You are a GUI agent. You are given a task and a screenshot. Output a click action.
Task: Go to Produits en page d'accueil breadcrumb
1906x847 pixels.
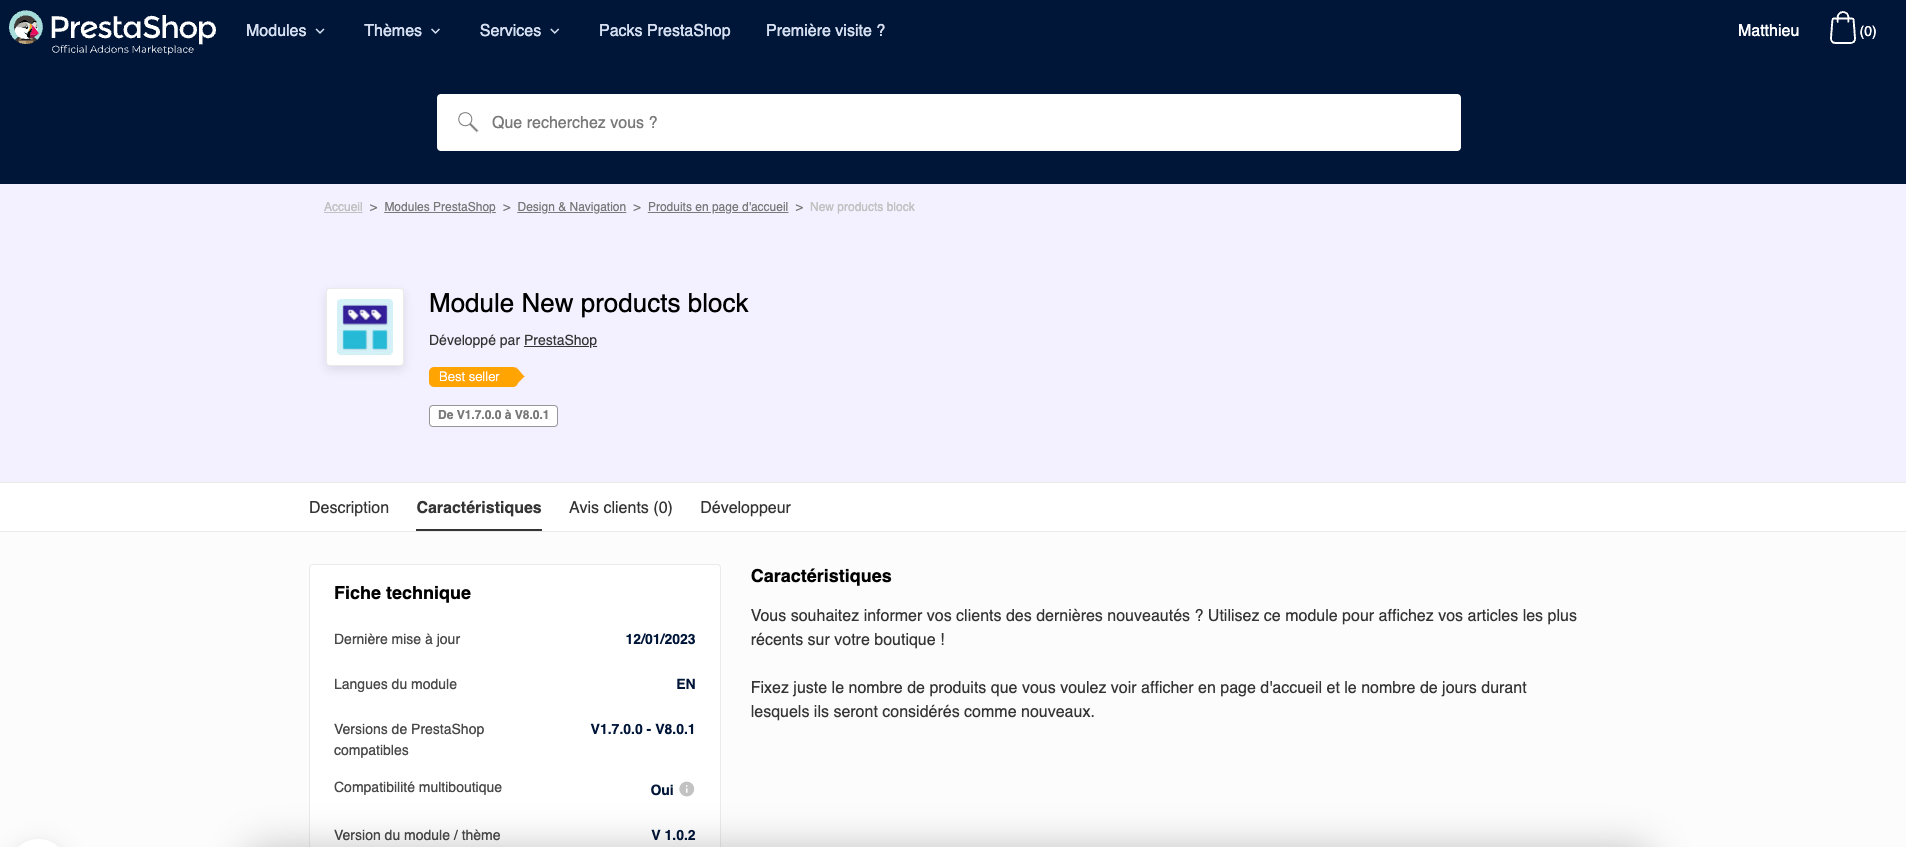tap(718, 207)
